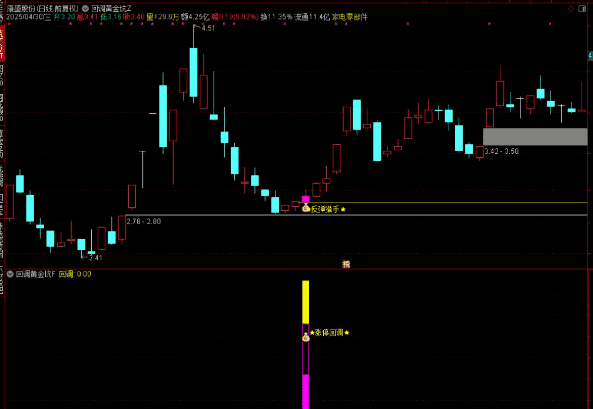This screenshot has width=593, height=409.
Task: Click the red tab strip on the left edge
Action: tap(2, 43)
